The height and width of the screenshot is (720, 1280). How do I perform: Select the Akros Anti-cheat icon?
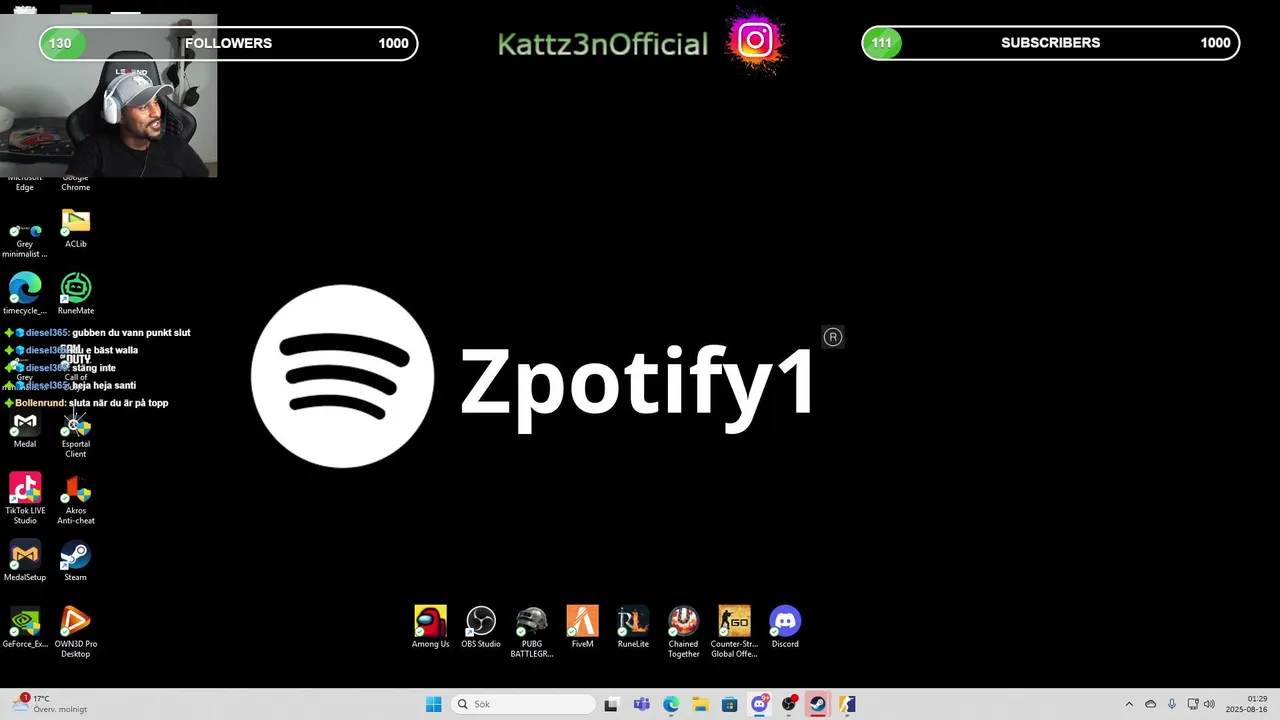click(x=76, y=499)
